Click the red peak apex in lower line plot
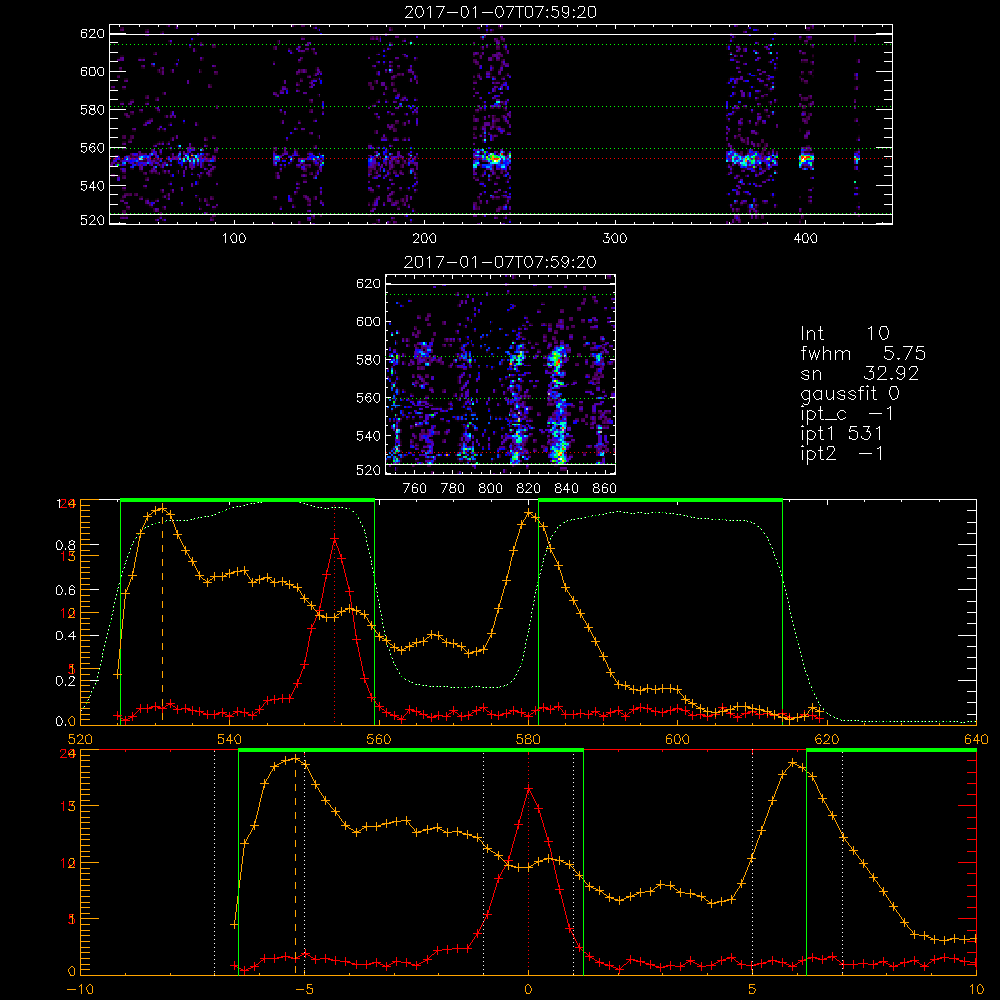This screenshot has height=1000, width=1000. coord(528,789)
